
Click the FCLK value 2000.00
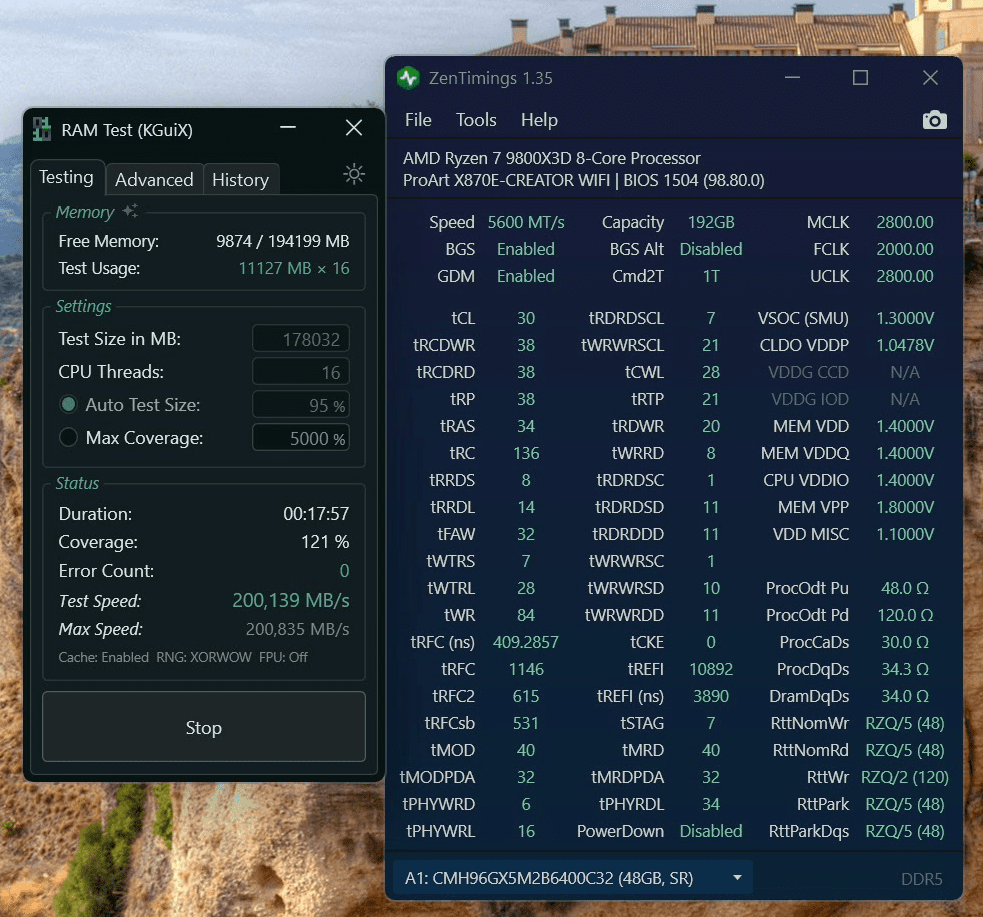pyautogui.click(x=905, y=249)
